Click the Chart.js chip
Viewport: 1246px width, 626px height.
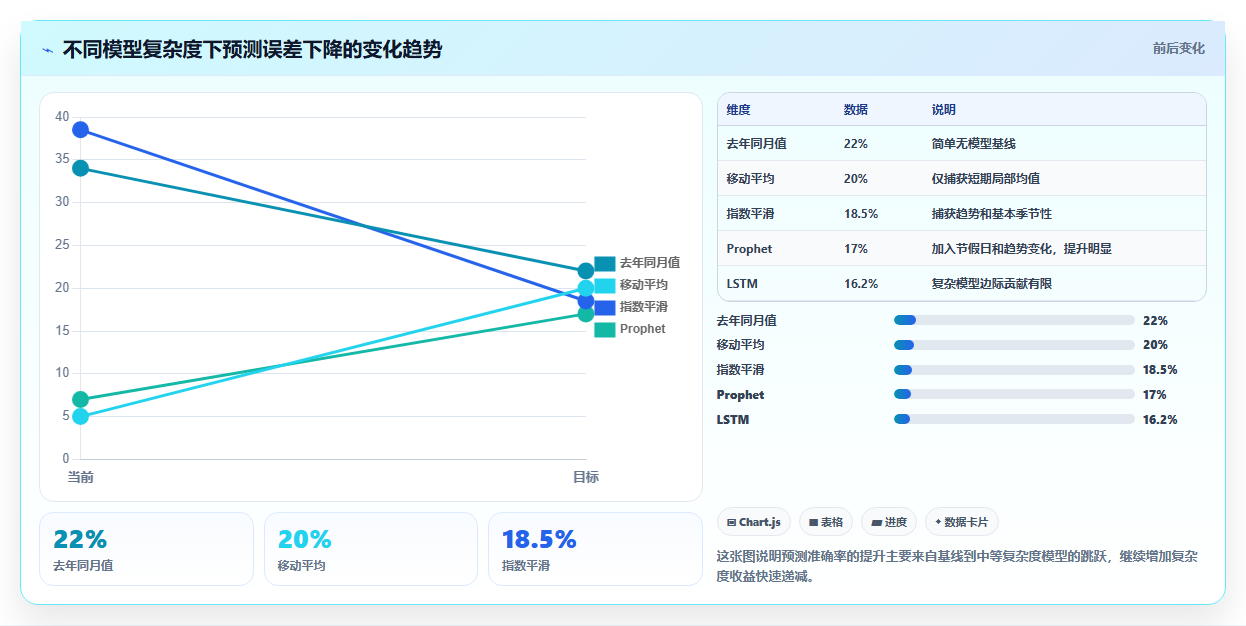[x=754, y=522]
